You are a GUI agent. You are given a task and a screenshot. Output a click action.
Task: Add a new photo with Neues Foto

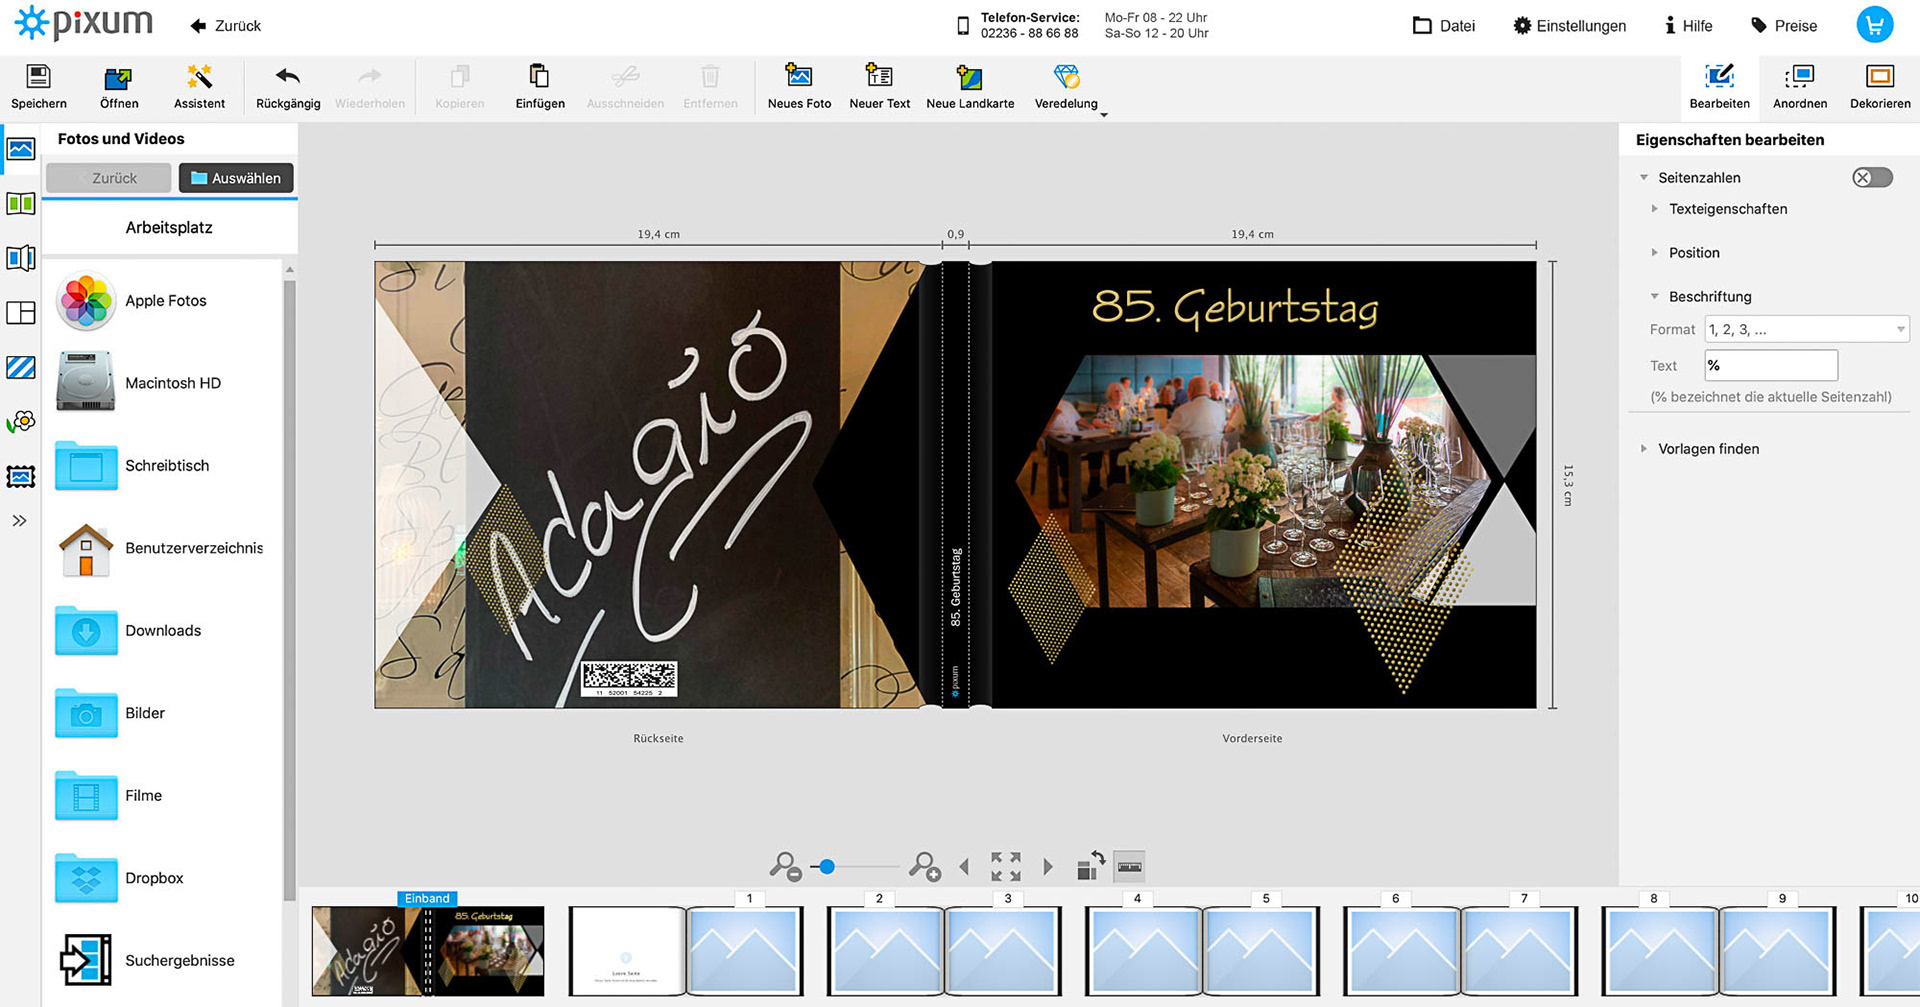tap(799, 86)
